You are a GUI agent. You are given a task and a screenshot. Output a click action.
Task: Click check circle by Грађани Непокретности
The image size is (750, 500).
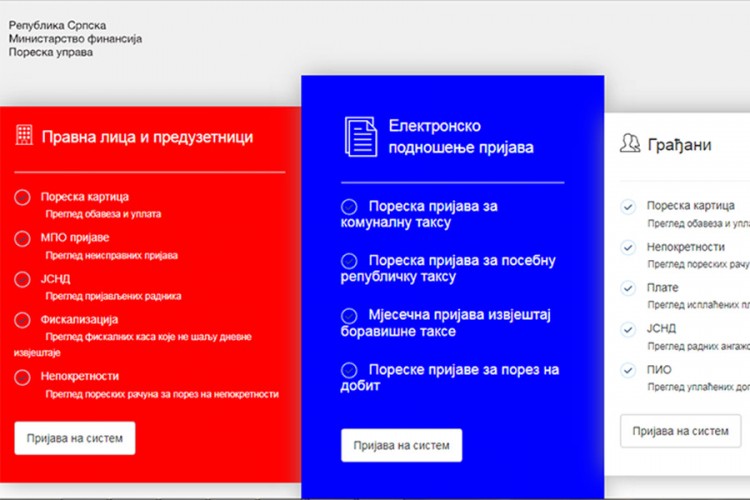pos(628,247)
